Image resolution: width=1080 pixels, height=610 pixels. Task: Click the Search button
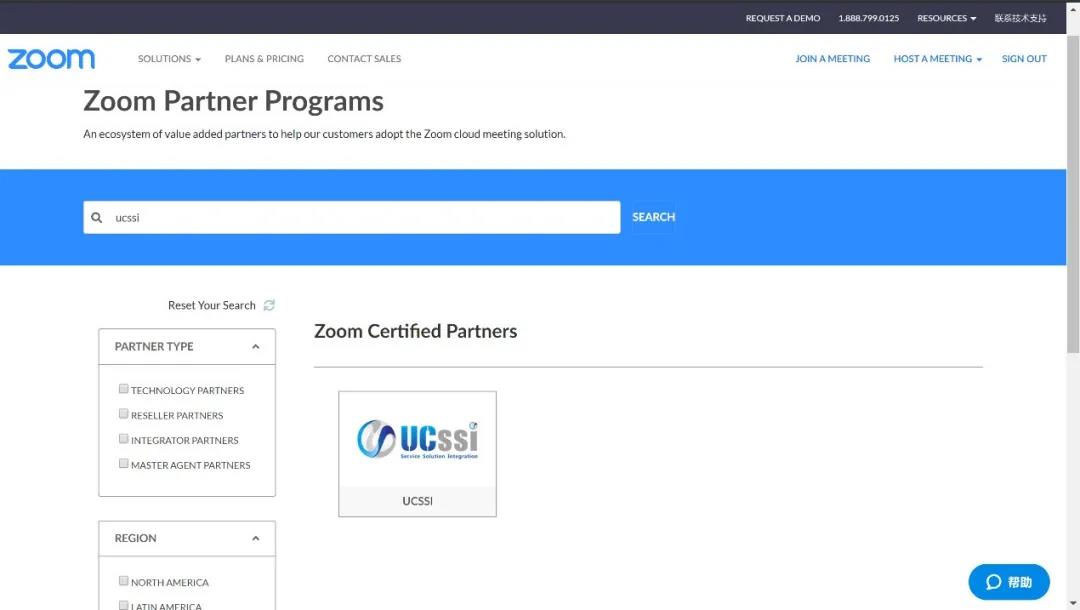pyautogui.click(x=654, y=217)
